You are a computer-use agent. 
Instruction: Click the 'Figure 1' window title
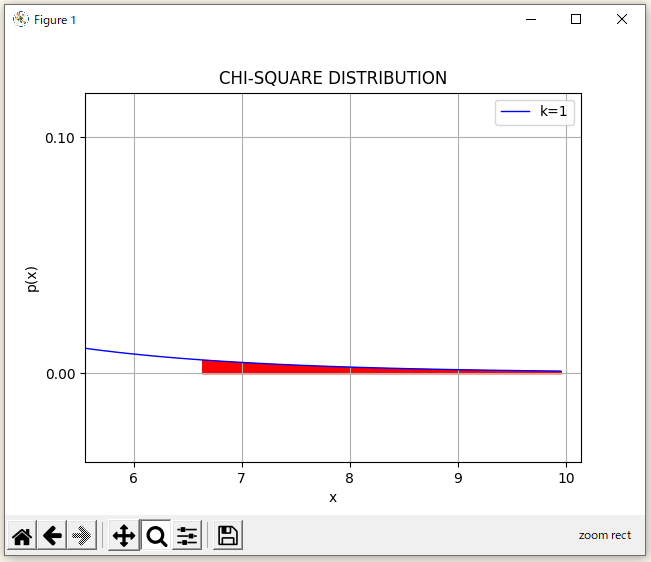point(55,20)
